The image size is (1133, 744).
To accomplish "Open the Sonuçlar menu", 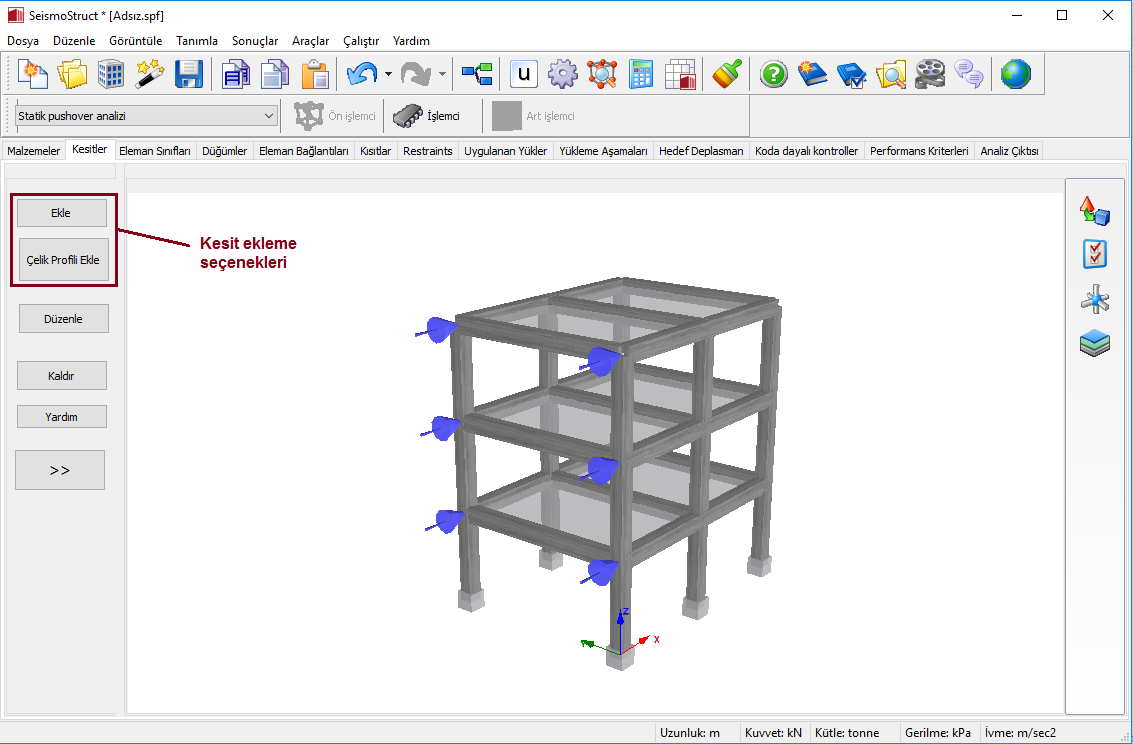I will click(255, 41).
